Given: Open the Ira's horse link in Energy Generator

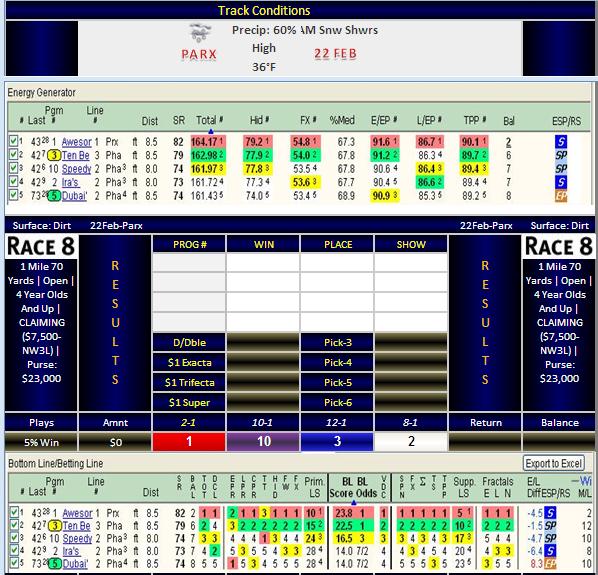Looking at the screenshot, I should (71, 182).
